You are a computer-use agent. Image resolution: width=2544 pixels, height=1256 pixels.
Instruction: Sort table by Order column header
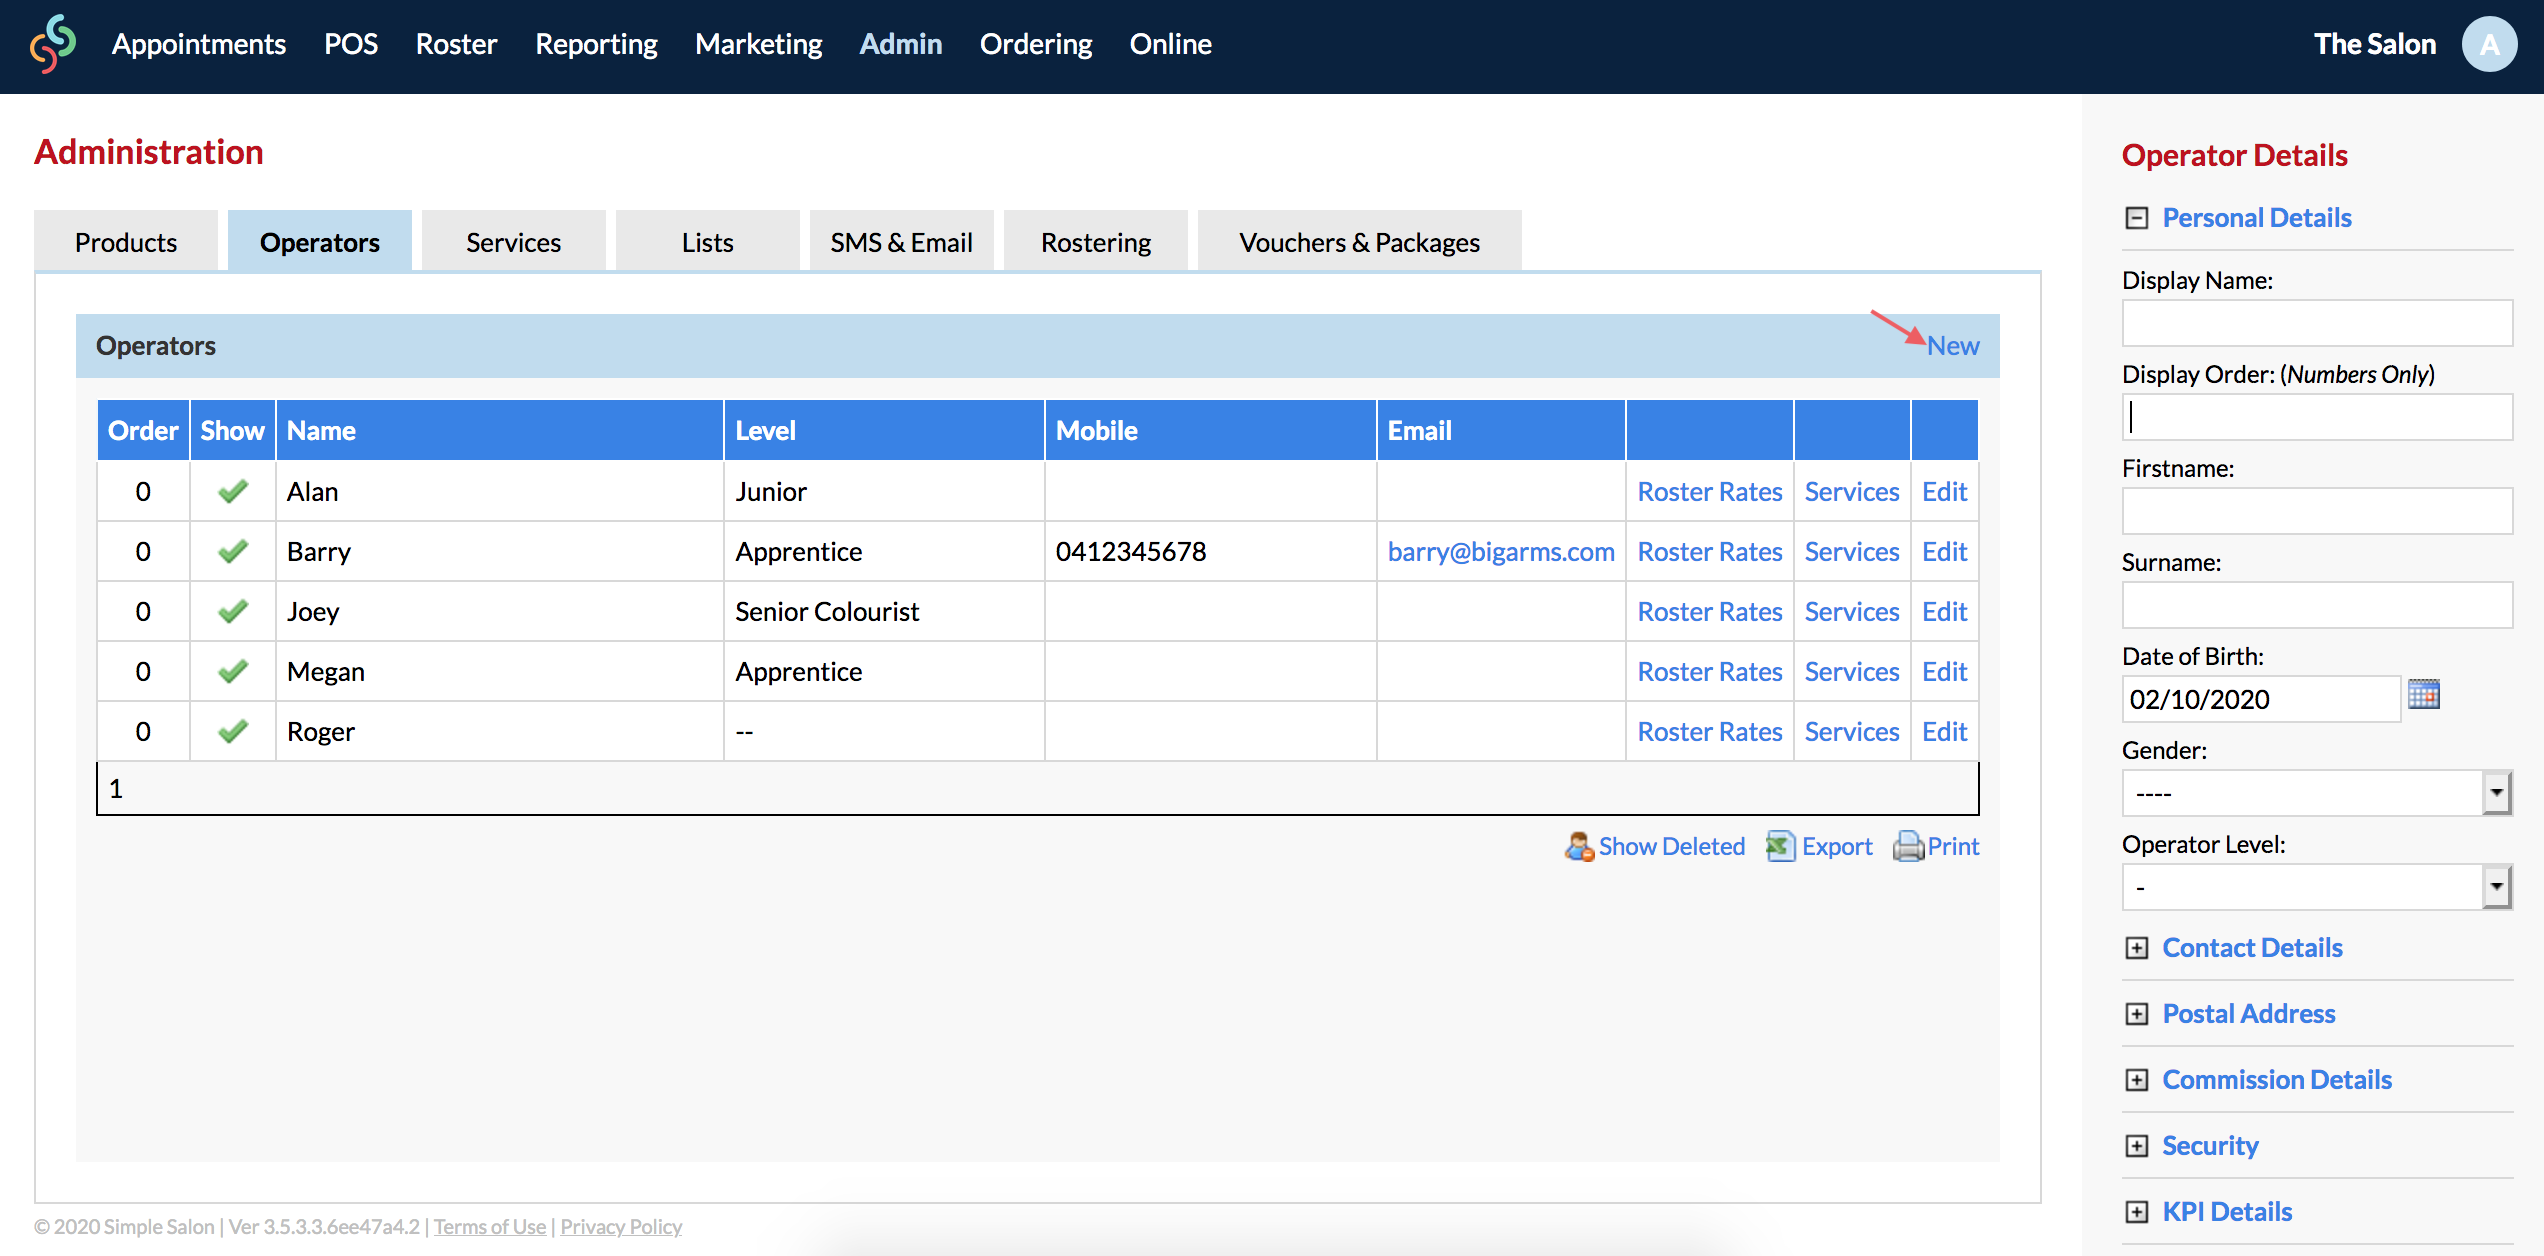(143, 430)
